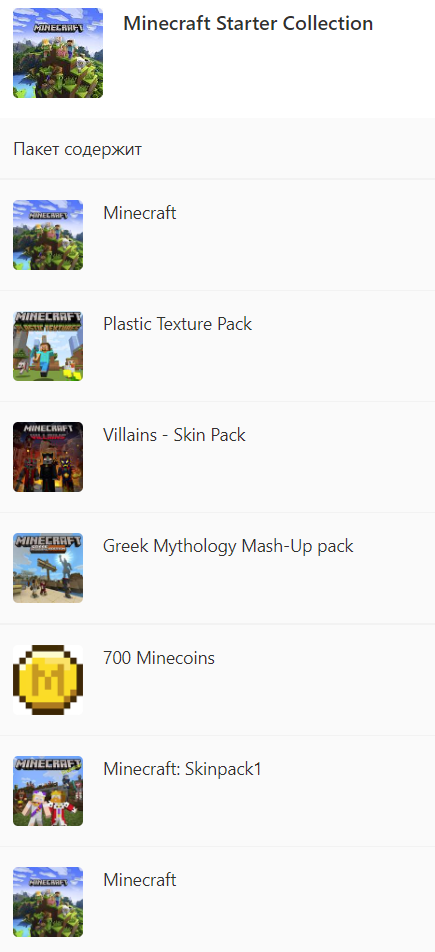Click the Plastic Texture Pack icon
This screenshot has width=435, height=952.
48,346
